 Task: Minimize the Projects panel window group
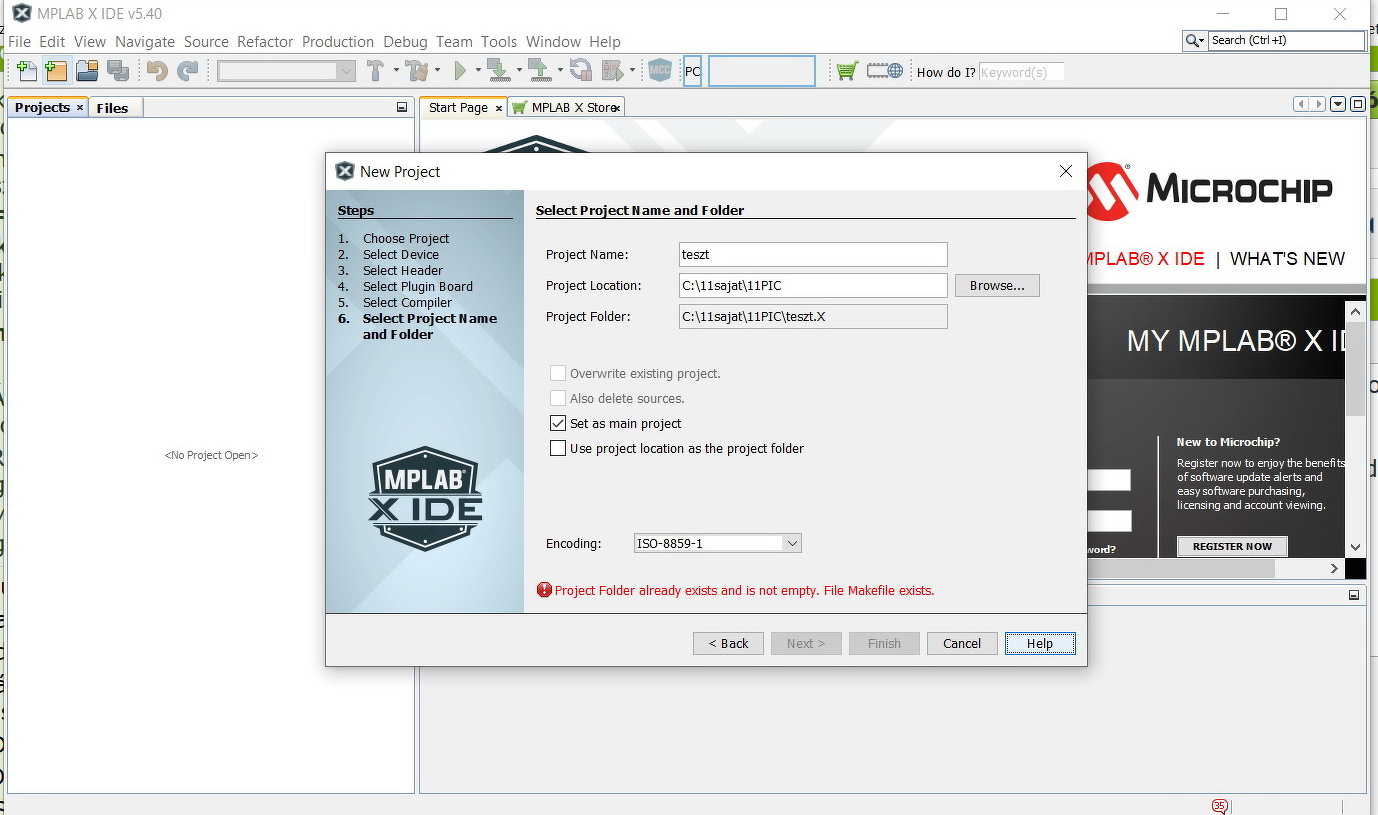402,107
